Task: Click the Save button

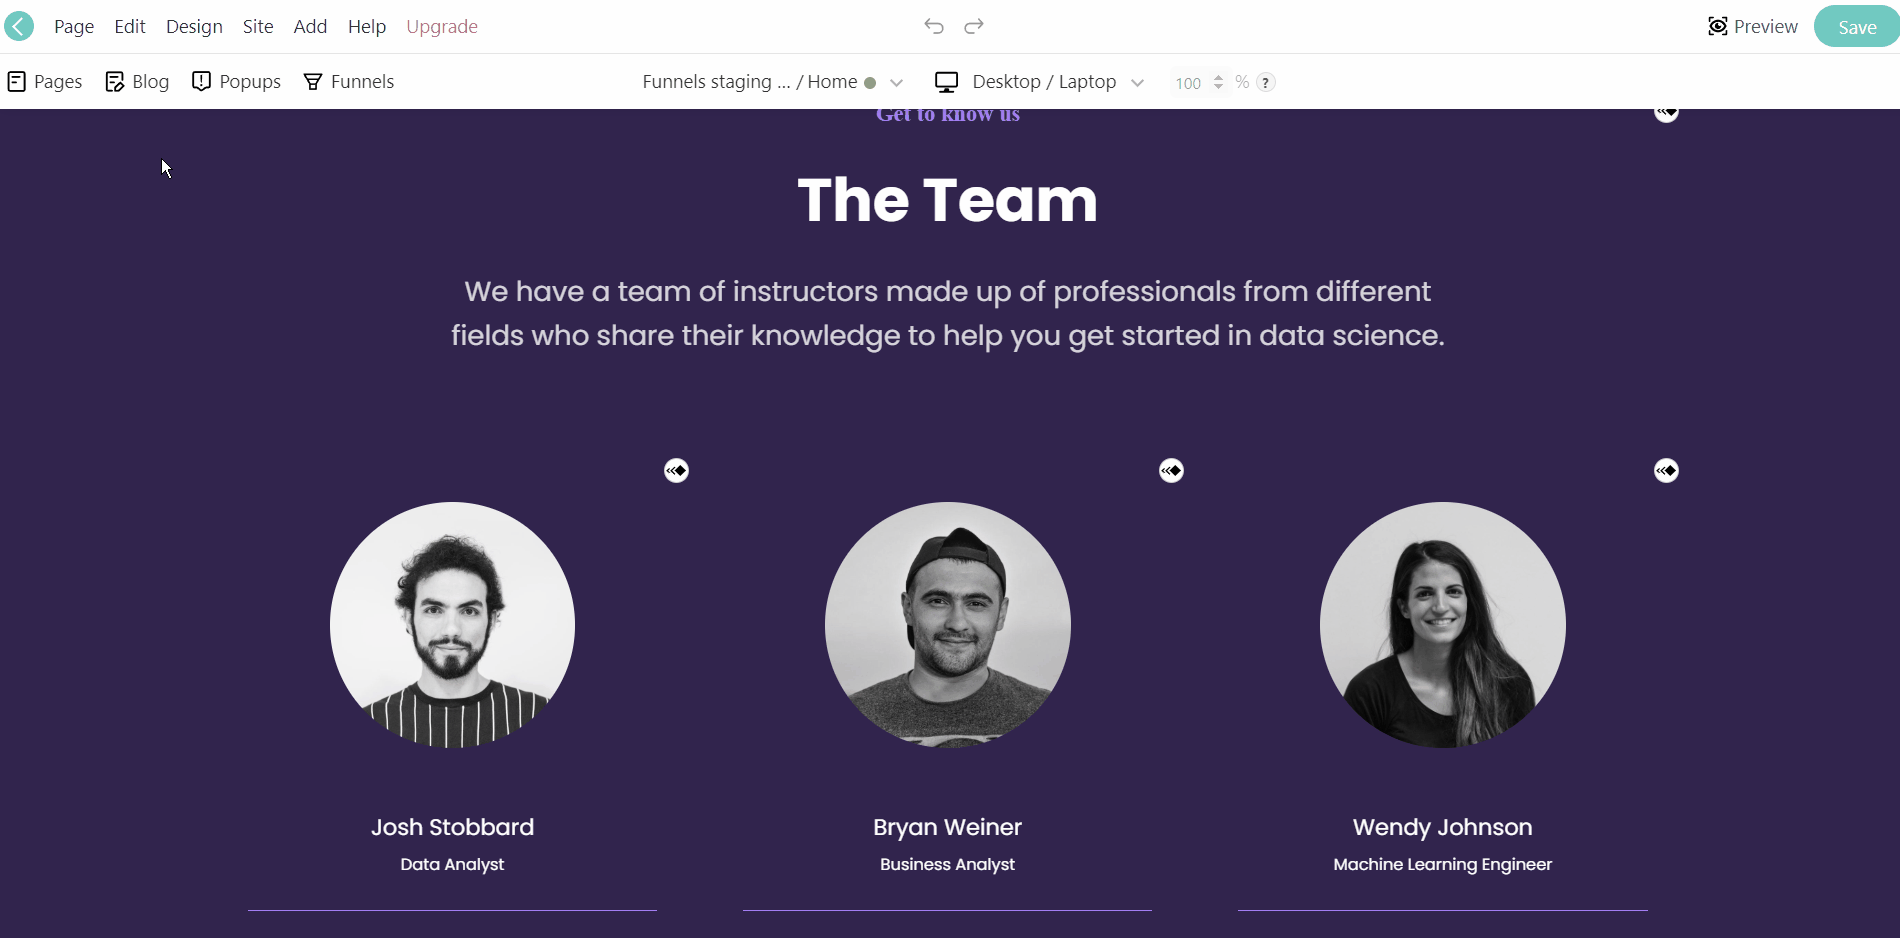Action: pos(1857,27)
